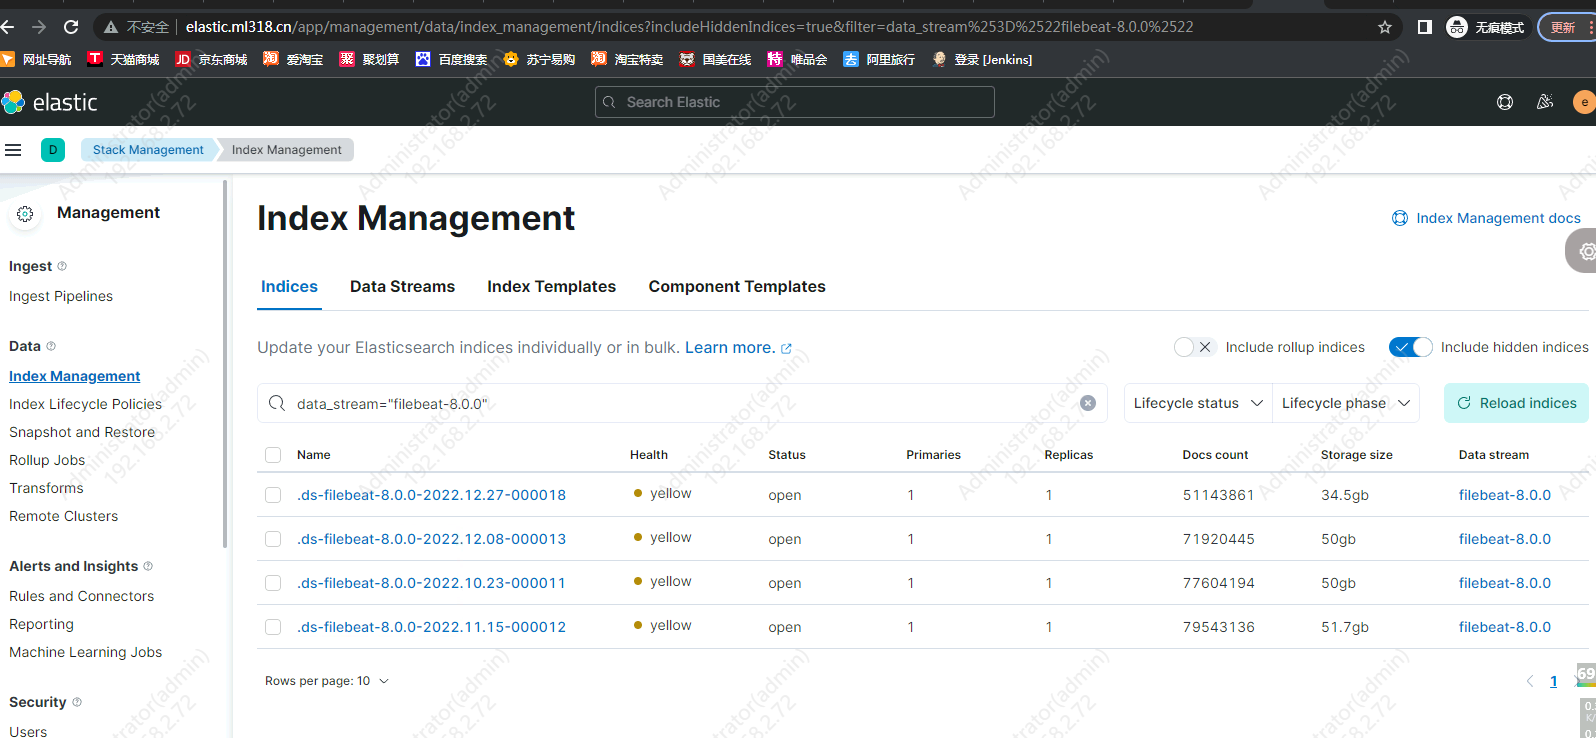Switch to the Index Templates tab

[551, 287]
